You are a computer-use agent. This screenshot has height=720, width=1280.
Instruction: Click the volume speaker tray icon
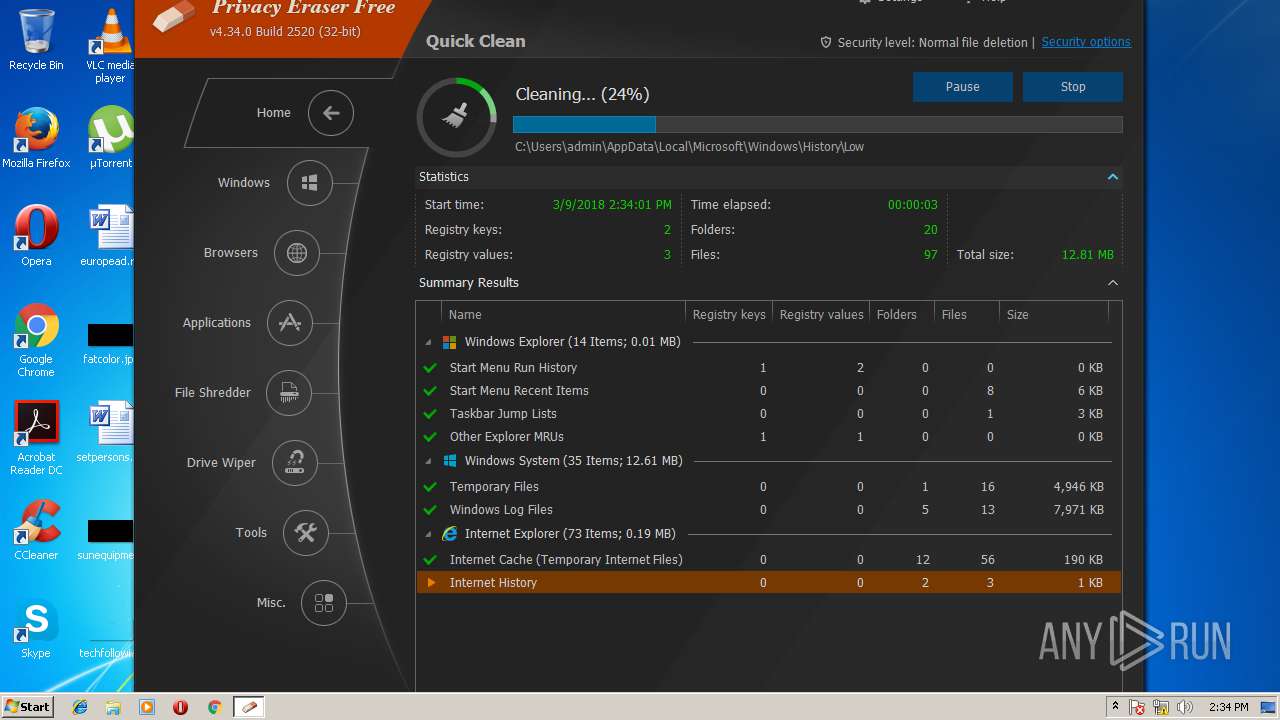[x=1185, y=707]
